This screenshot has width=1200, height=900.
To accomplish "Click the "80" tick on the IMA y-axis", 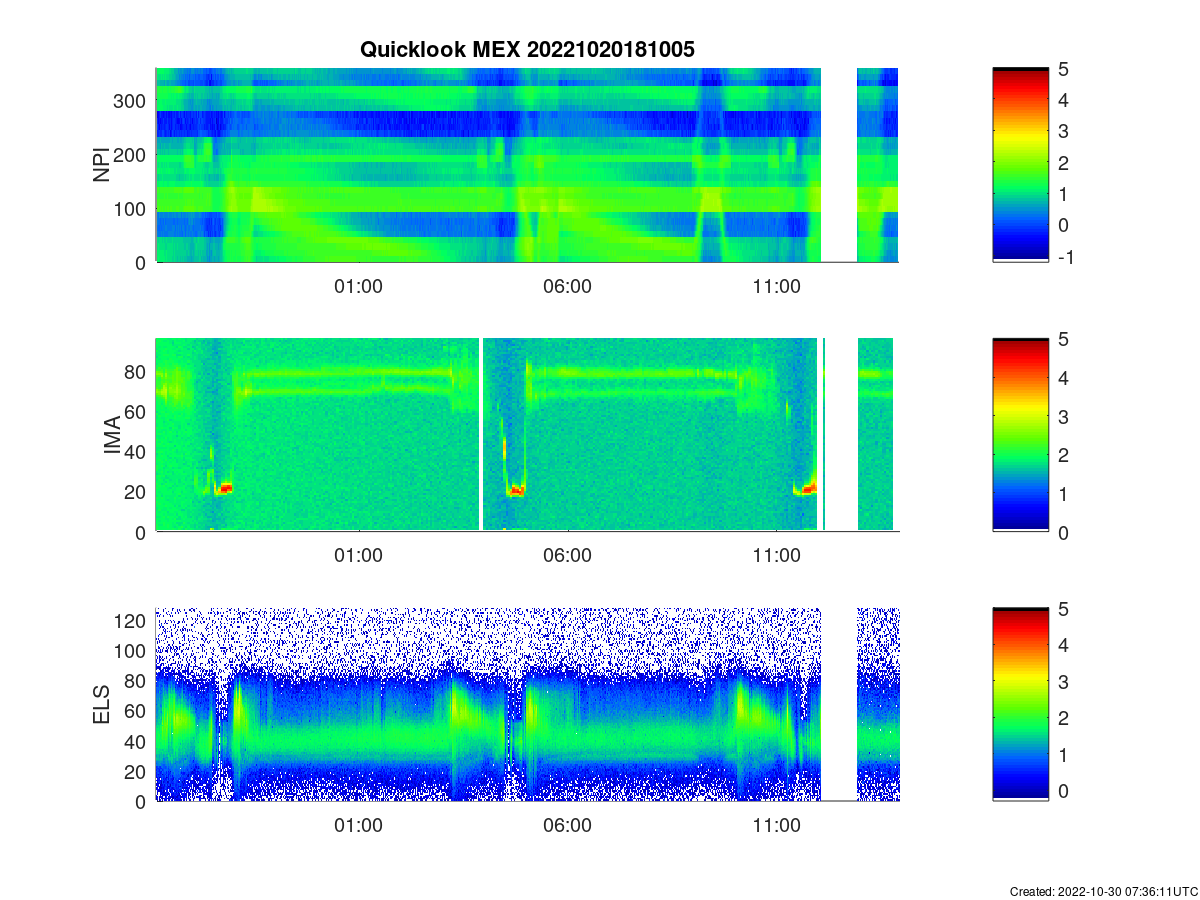I will click(x=137, y=371).
